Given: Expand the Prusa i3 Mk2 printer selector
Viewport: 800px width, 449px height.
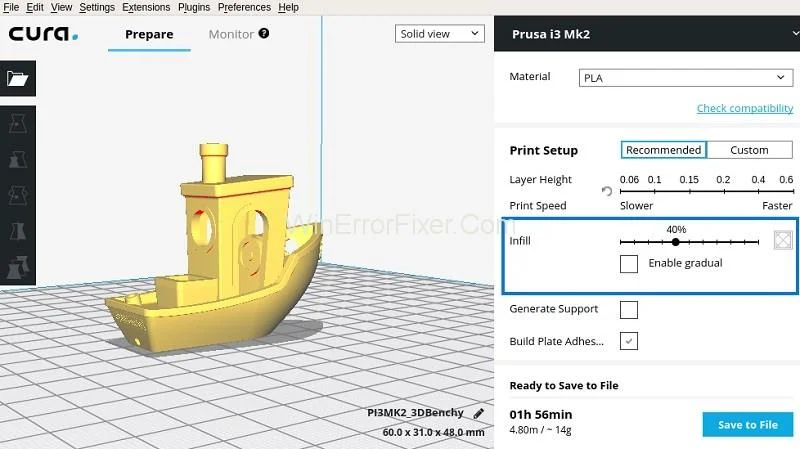Looking at the screenshot, I should pyautogui.click(x=647, y=34).
